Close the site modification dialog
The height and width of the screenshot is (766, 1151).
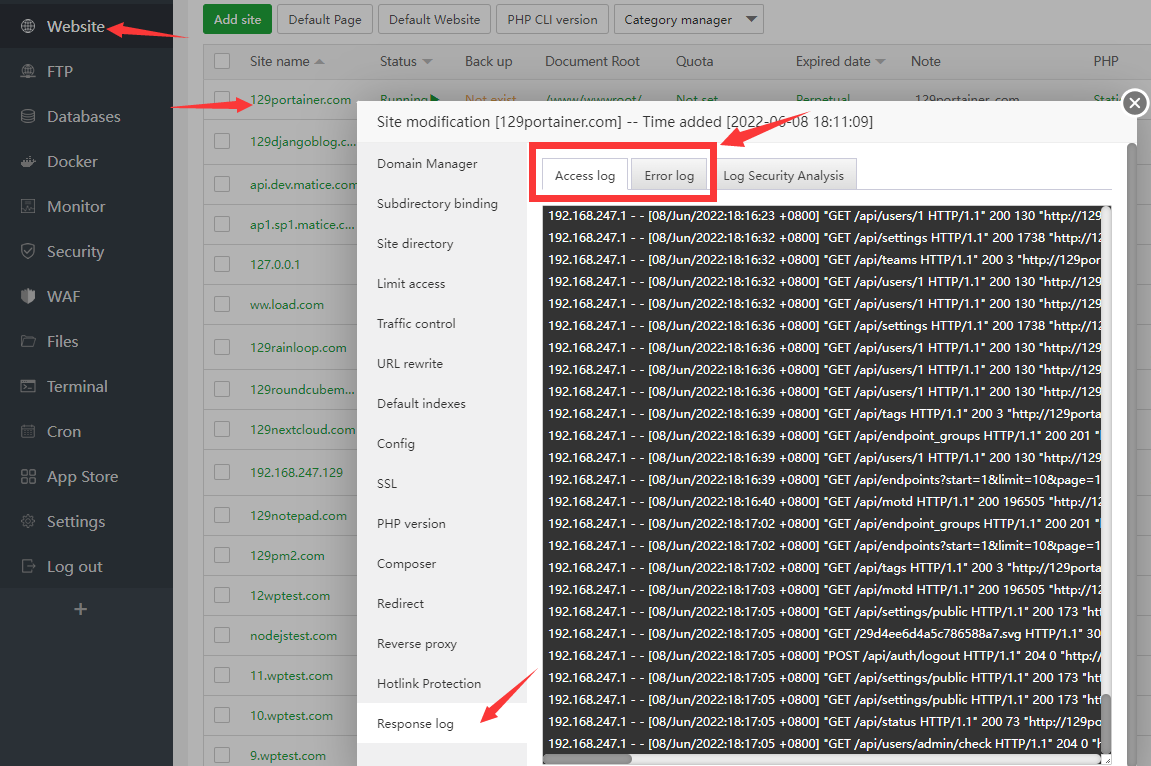pos(1134,103)
